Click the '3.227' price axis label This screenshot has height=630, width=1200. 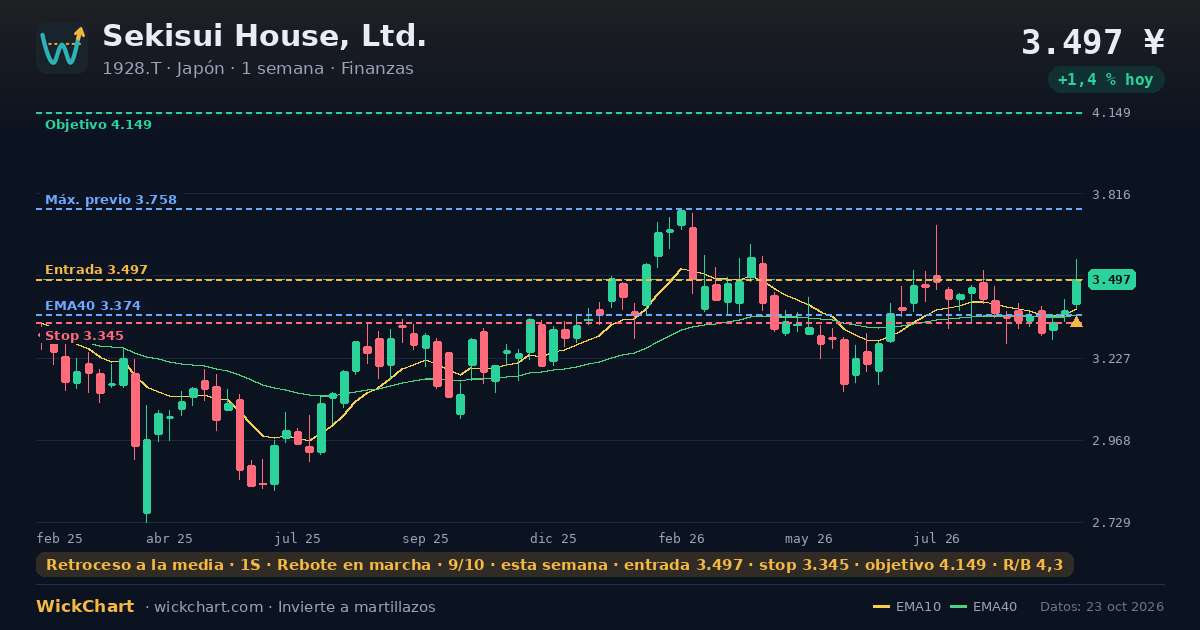pyautogui.click(x=1112, y=358)
